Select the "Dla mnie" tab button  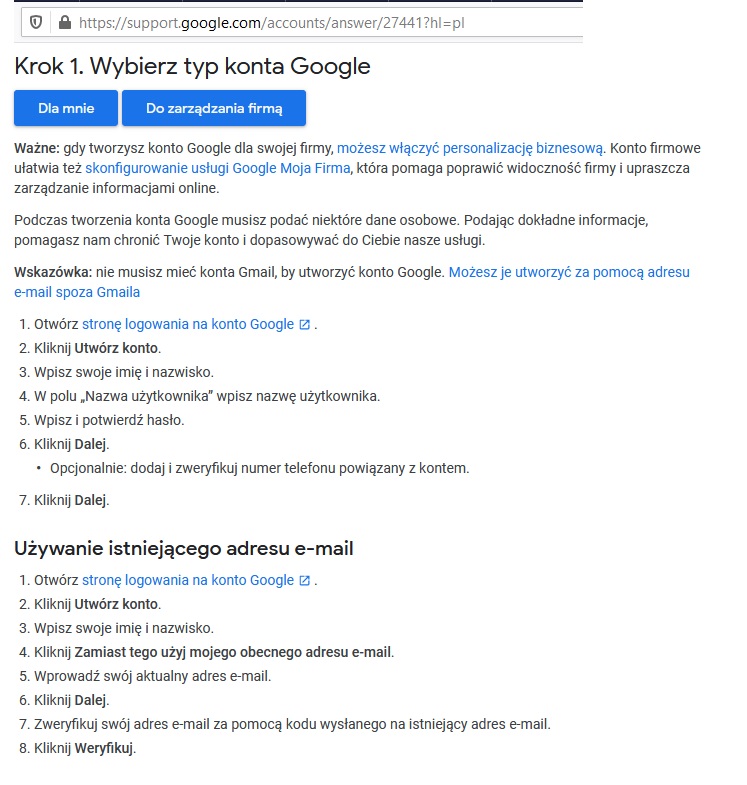[65, 108]
